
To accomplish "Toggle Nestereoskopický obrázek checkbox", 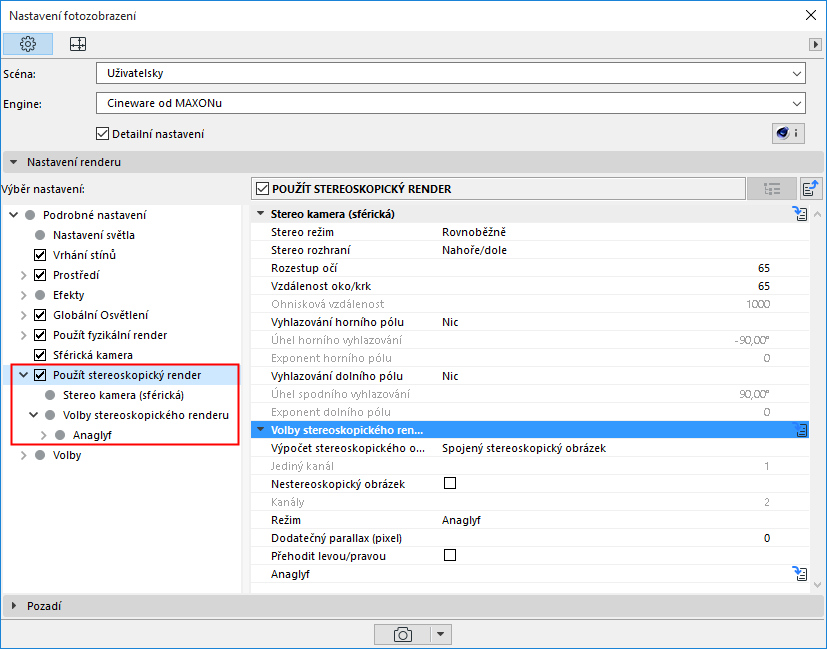I will [x=450, y=483].
